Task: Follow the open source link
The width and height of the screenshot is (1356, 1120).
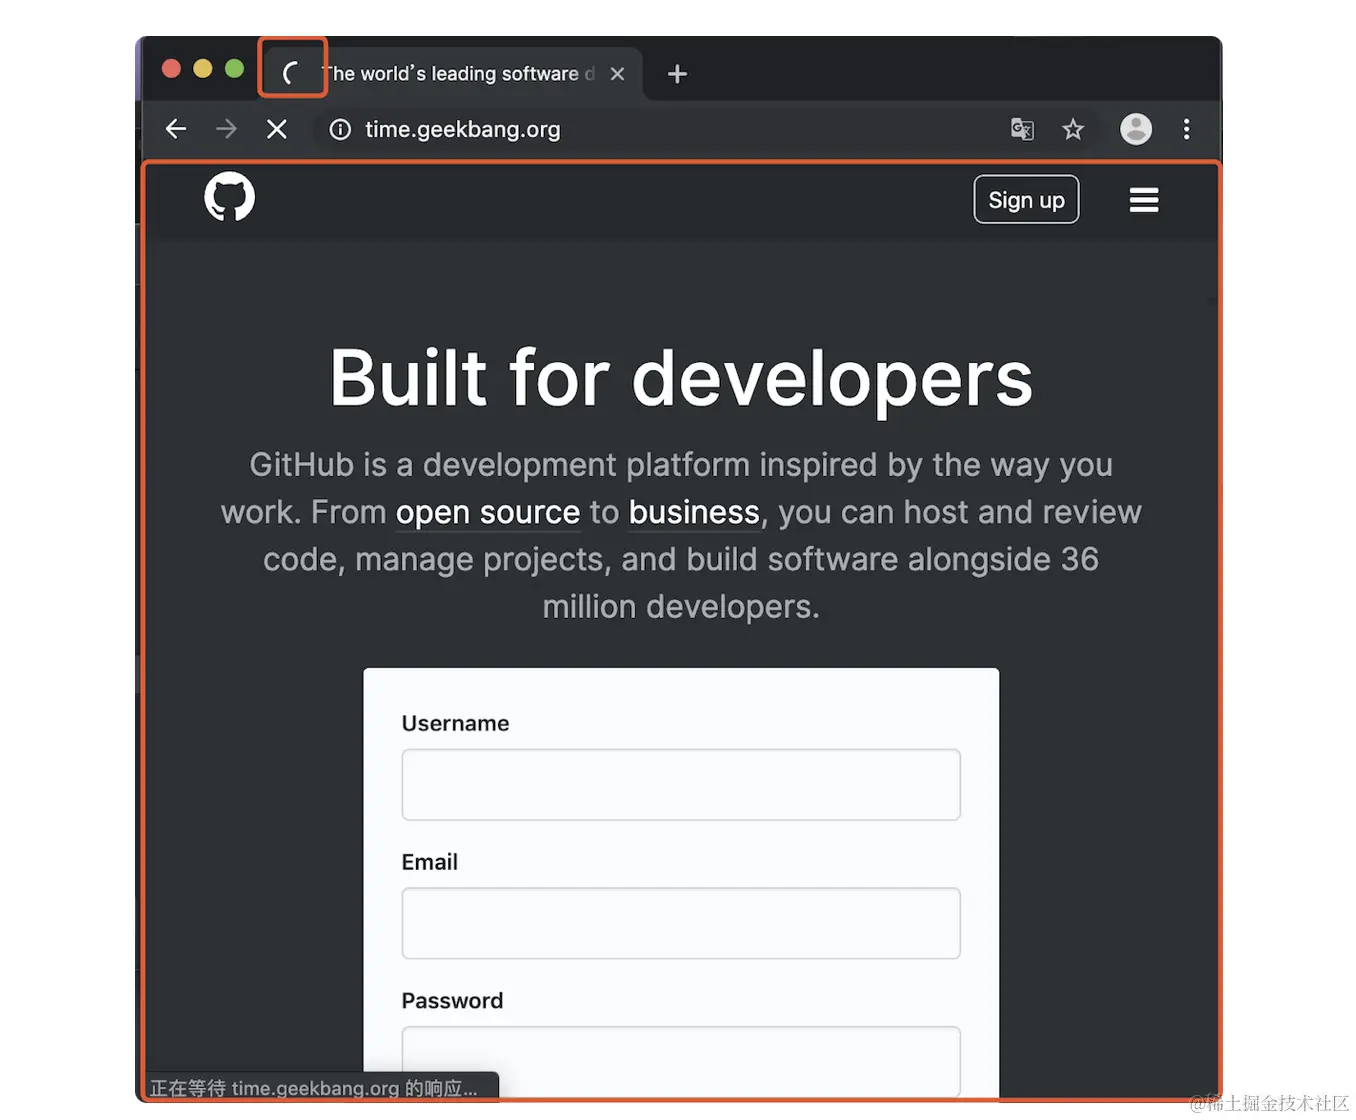Action: pyautogui.click(x=488, y=512)
